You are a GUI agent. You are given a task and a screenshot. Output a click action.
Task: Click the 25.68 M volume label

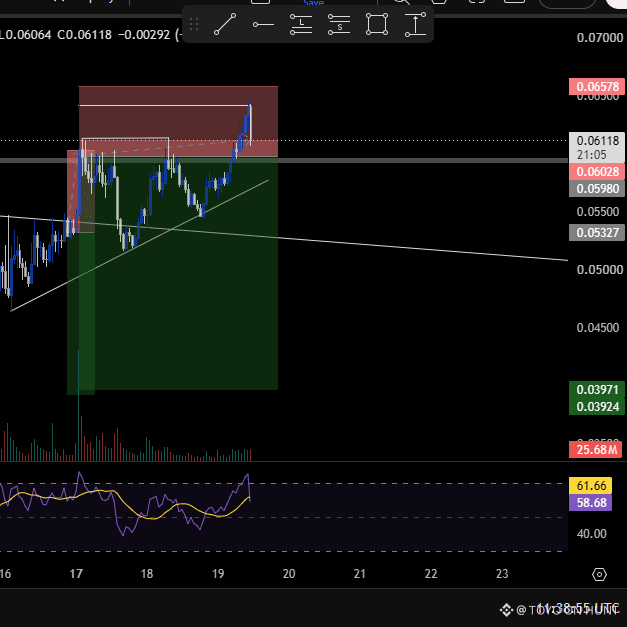[x=595, y=449]
